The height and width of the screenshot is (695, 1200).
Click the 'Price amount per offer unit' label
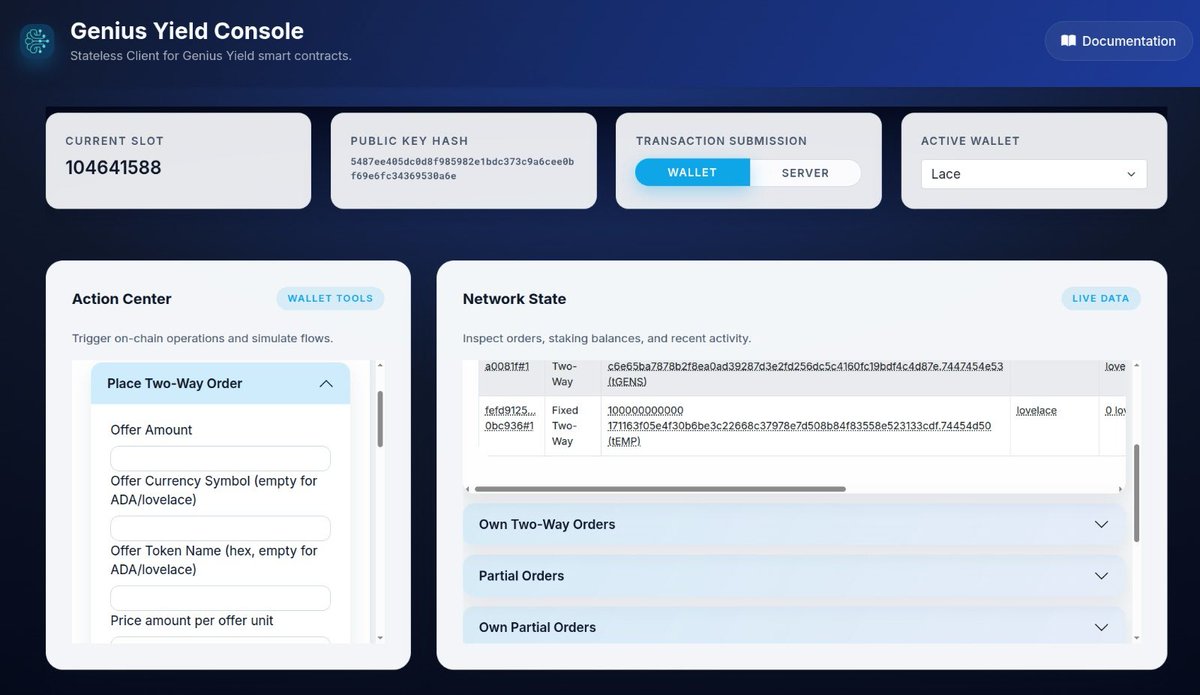click(192, 620)
